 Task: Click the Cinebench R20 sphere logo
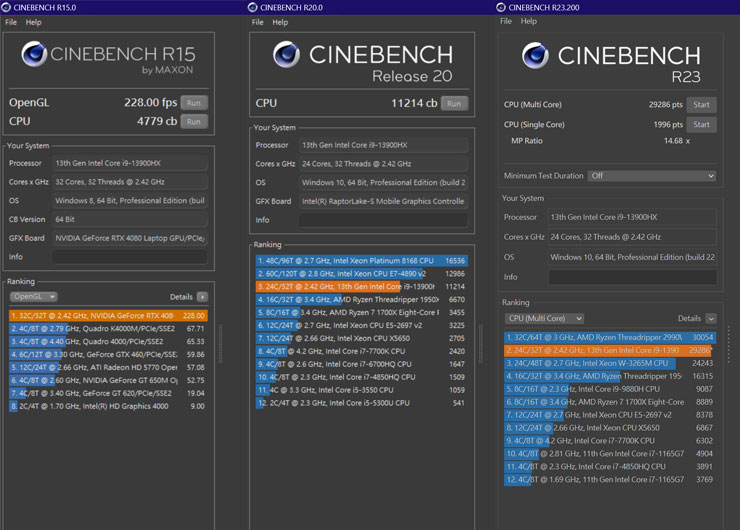(x=286, y=54)
